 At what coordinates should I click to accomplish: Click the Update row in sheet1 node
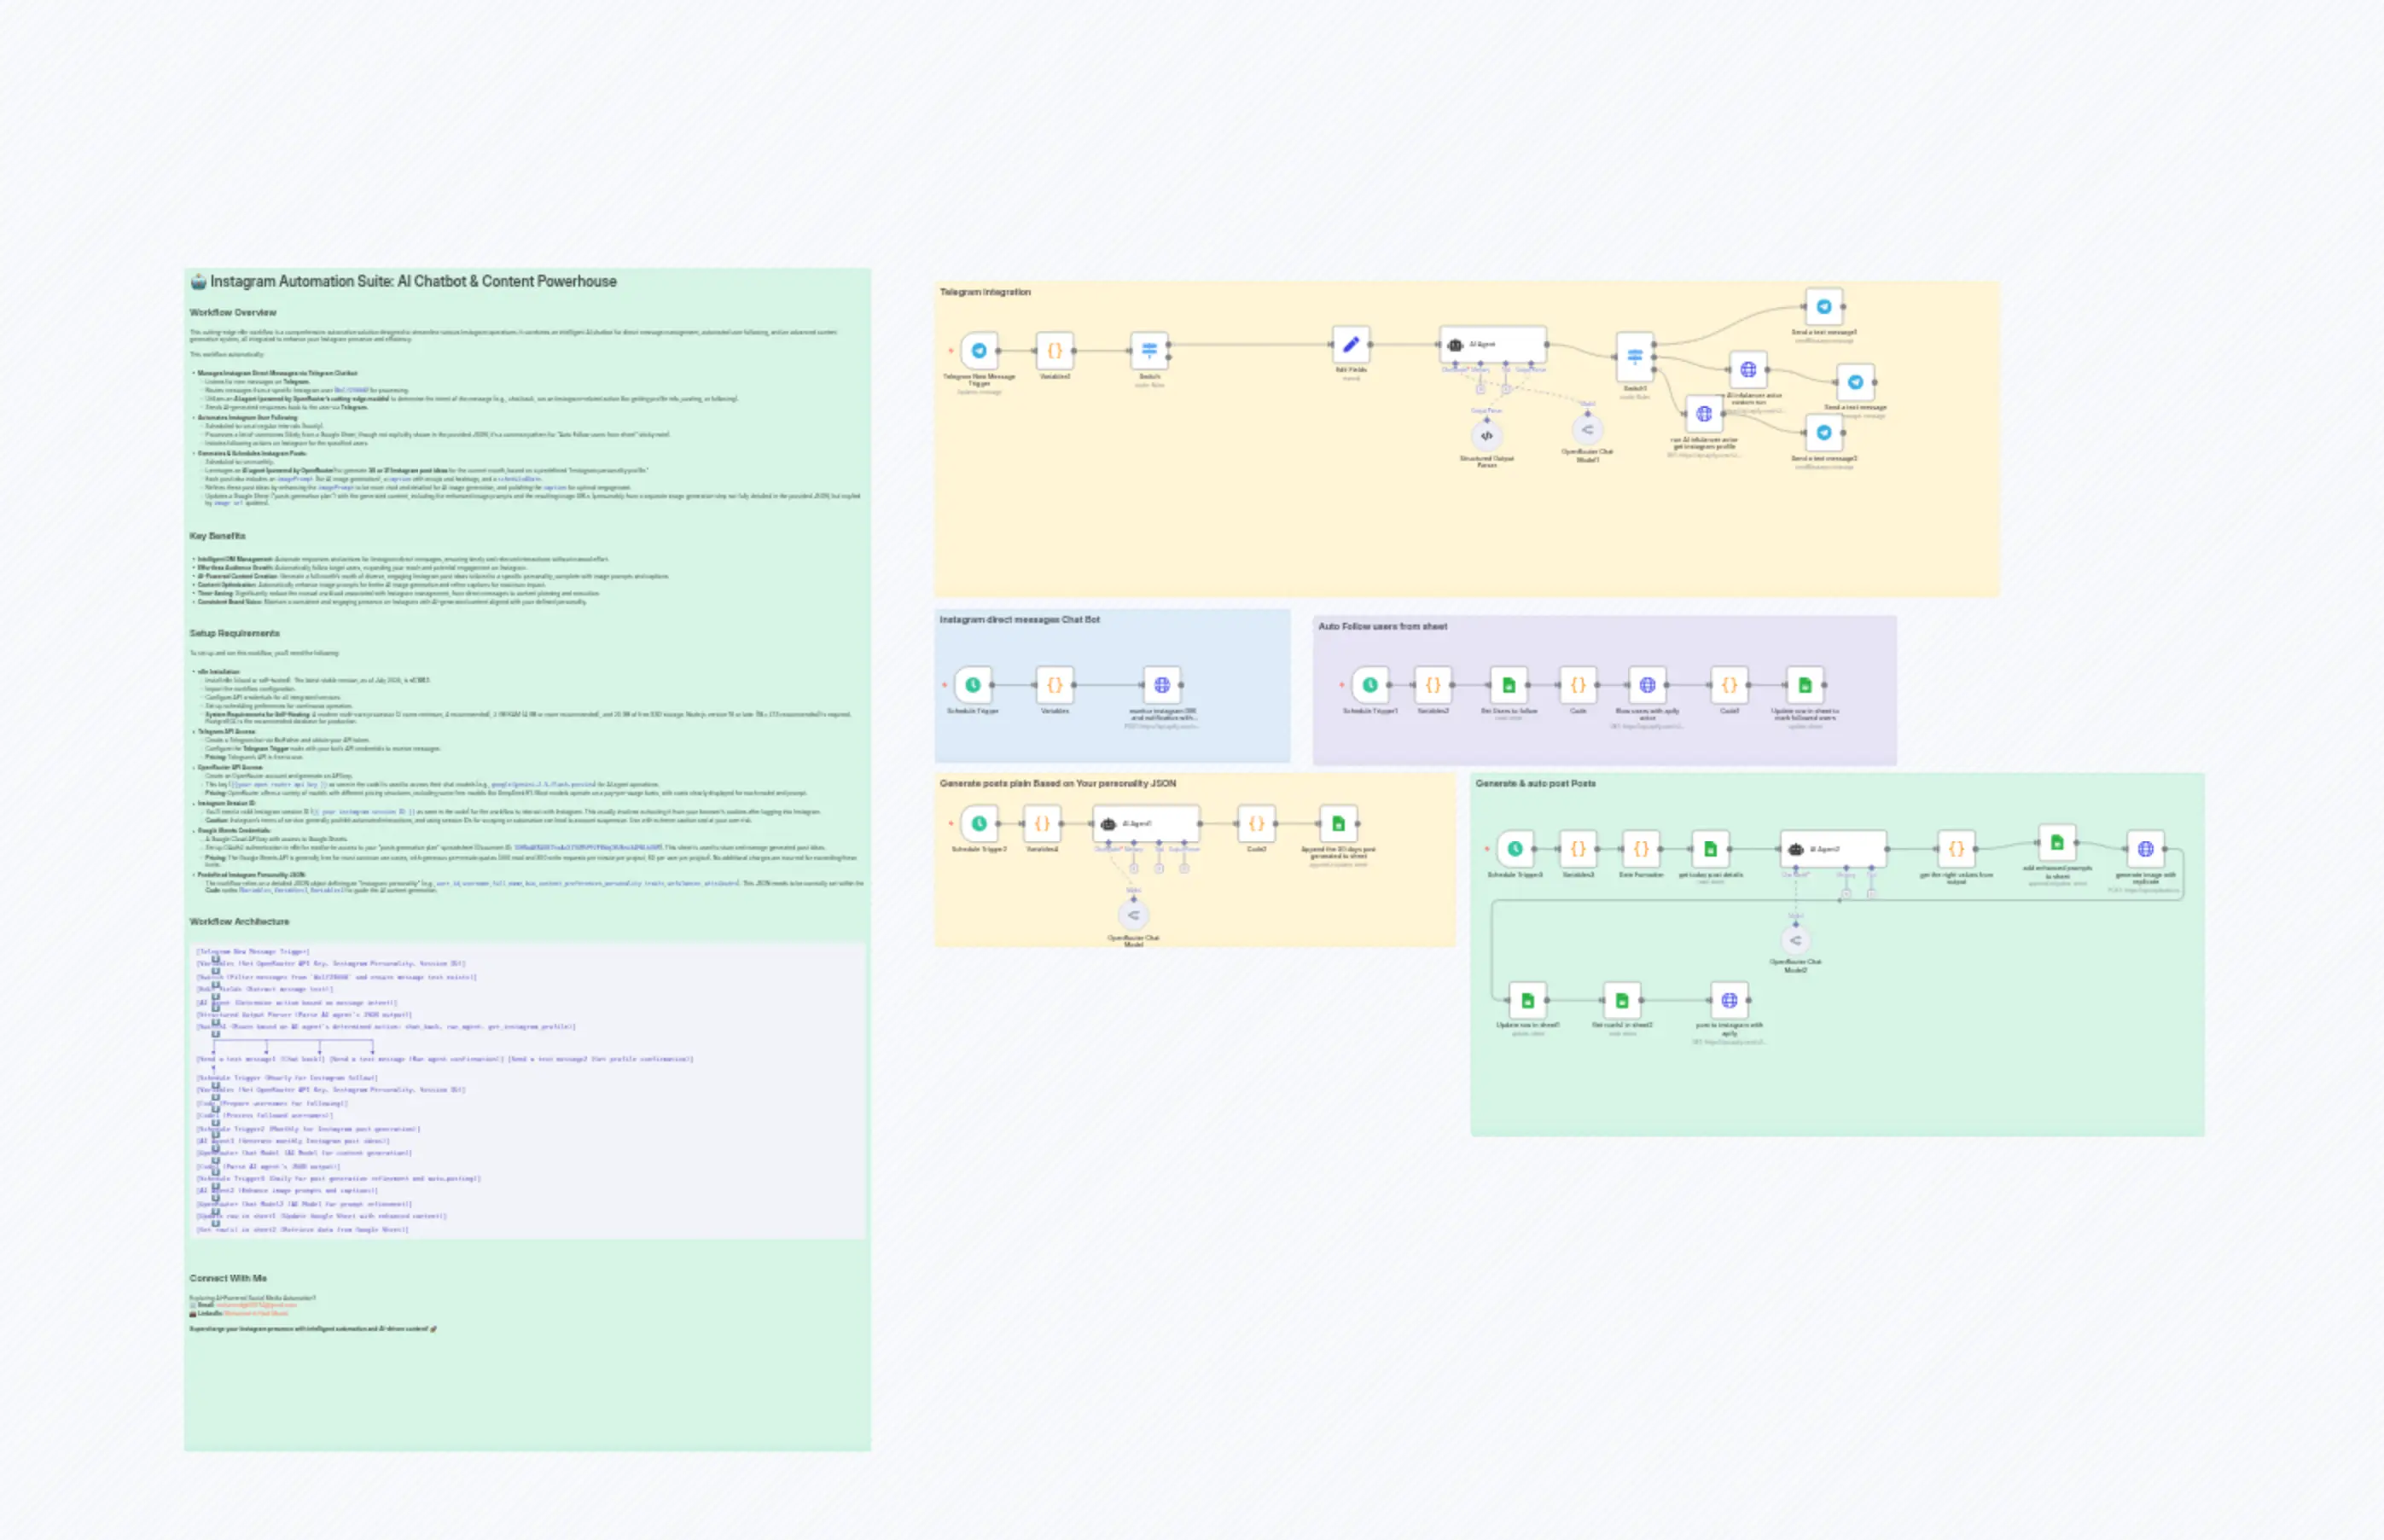tap(1528, 1000)
